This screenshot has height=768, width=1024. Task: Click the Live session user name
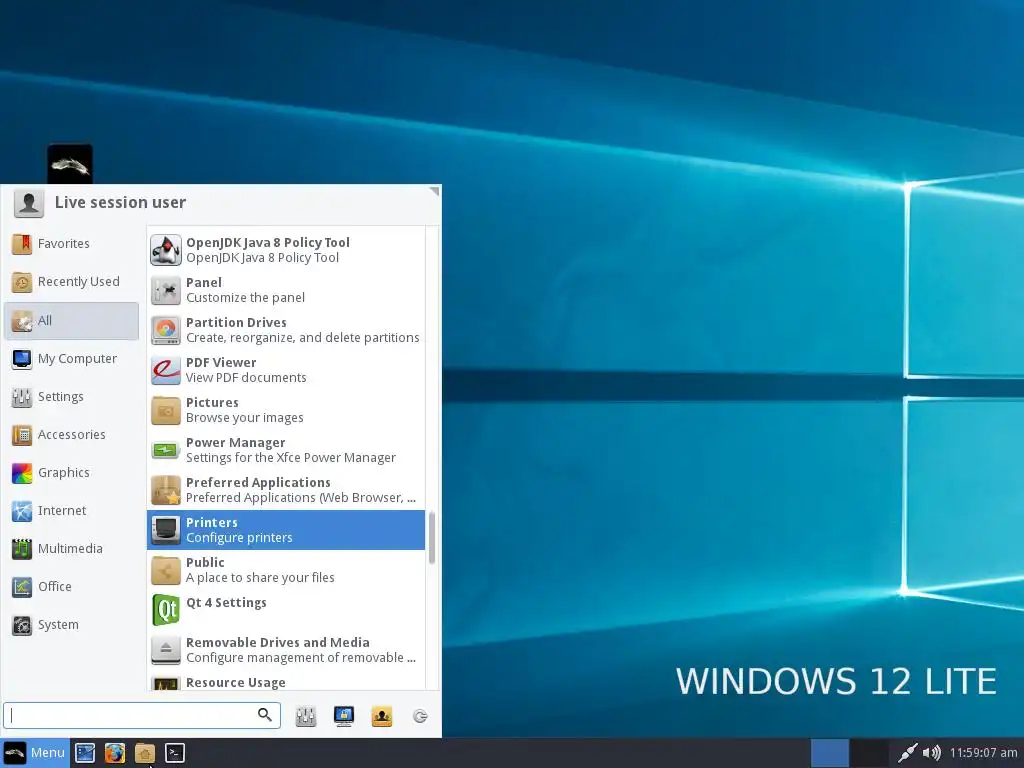click(120, 202)
